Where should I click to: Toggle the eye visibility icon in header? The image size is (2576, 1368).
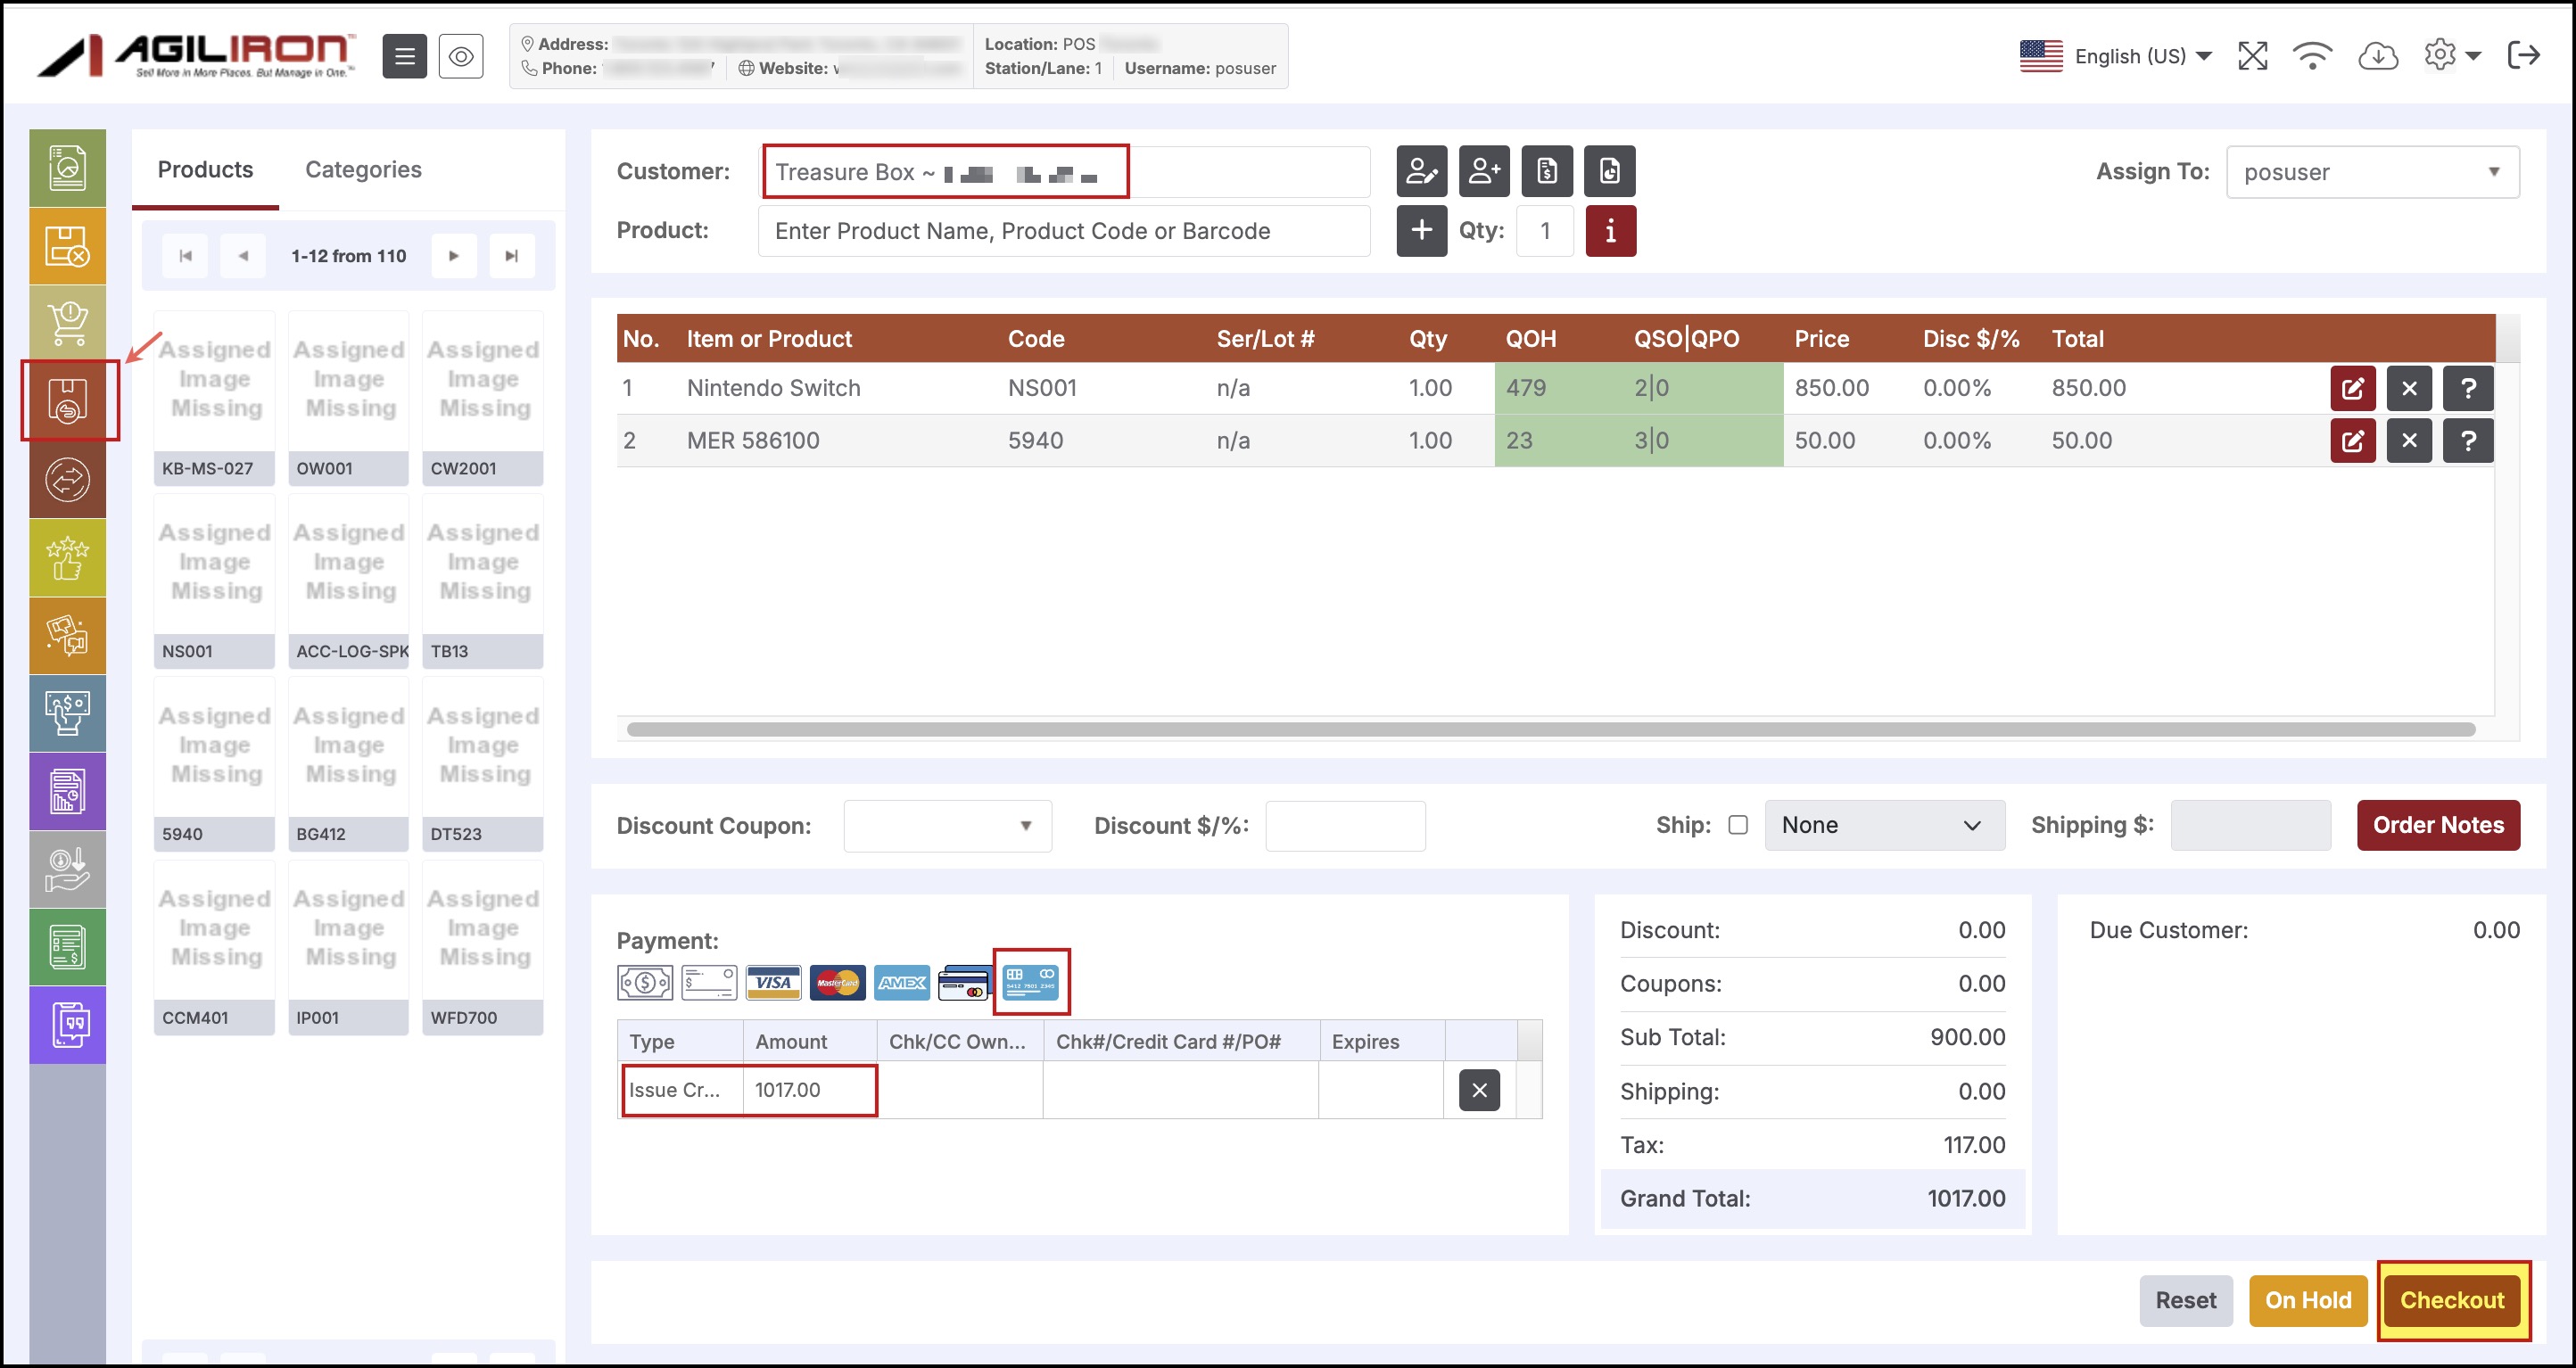pos(461,56)
